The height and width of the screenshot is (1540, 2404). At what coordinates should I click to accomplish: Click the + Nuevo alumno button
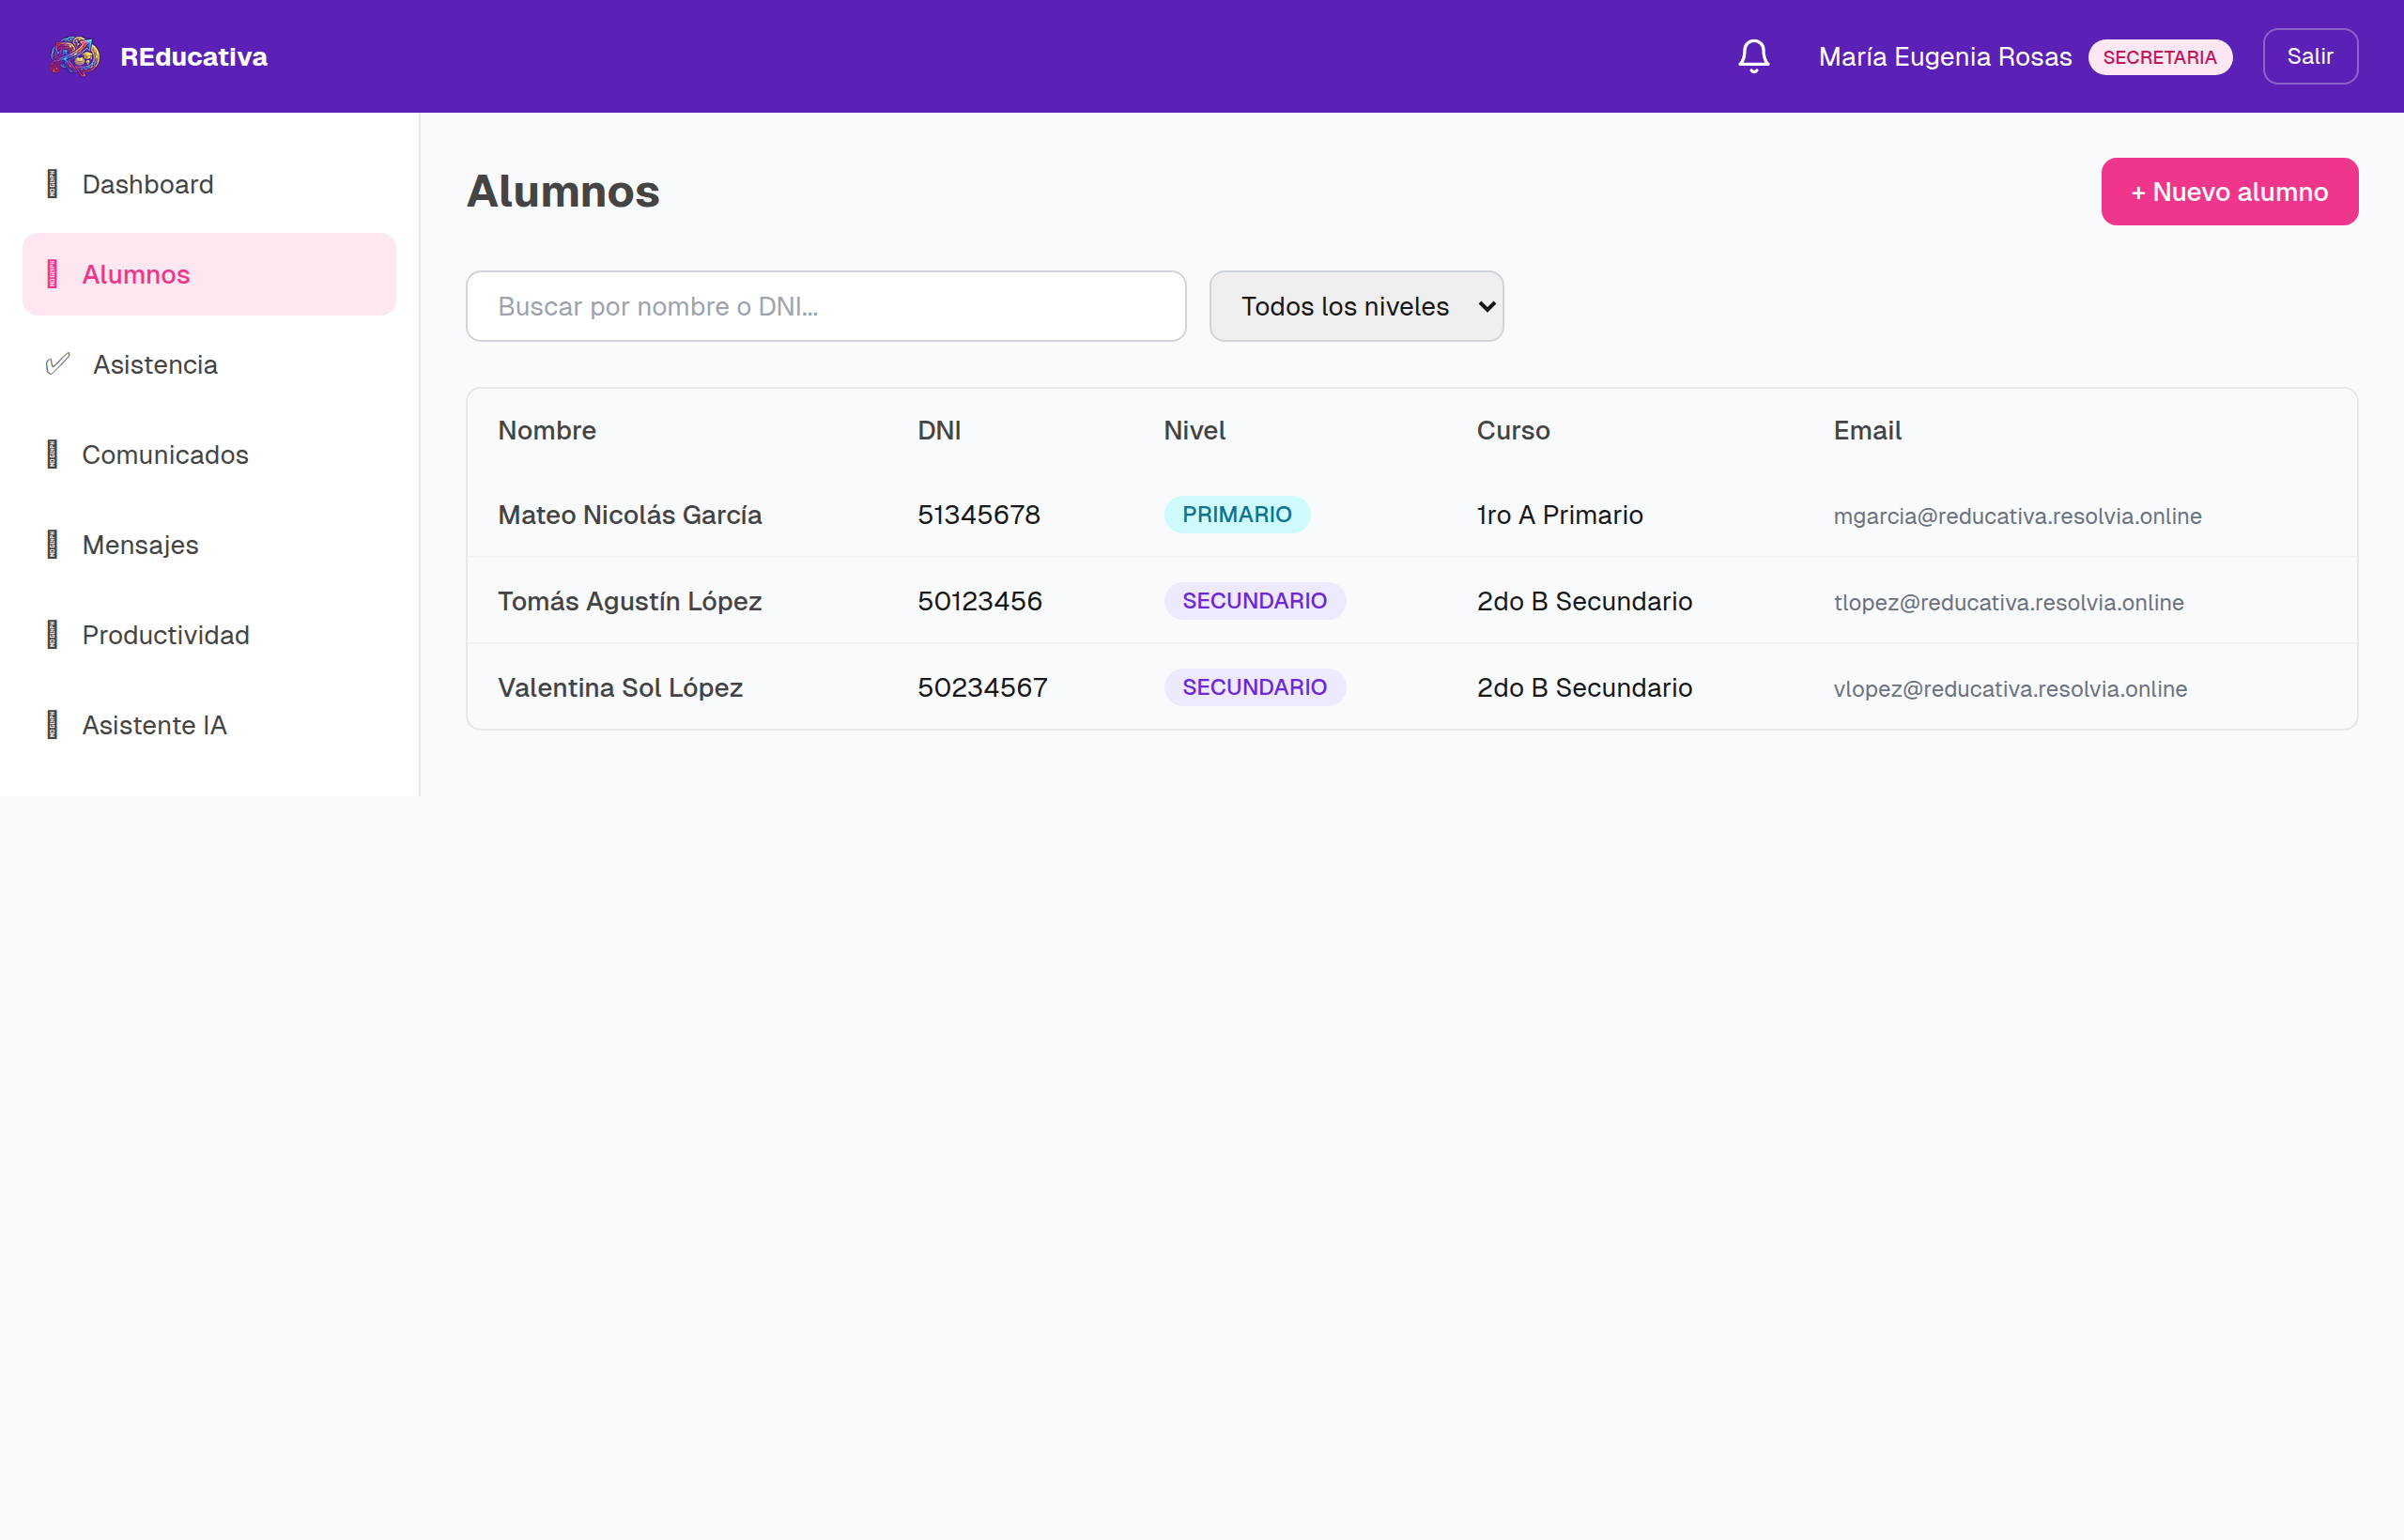[2229, 191]
